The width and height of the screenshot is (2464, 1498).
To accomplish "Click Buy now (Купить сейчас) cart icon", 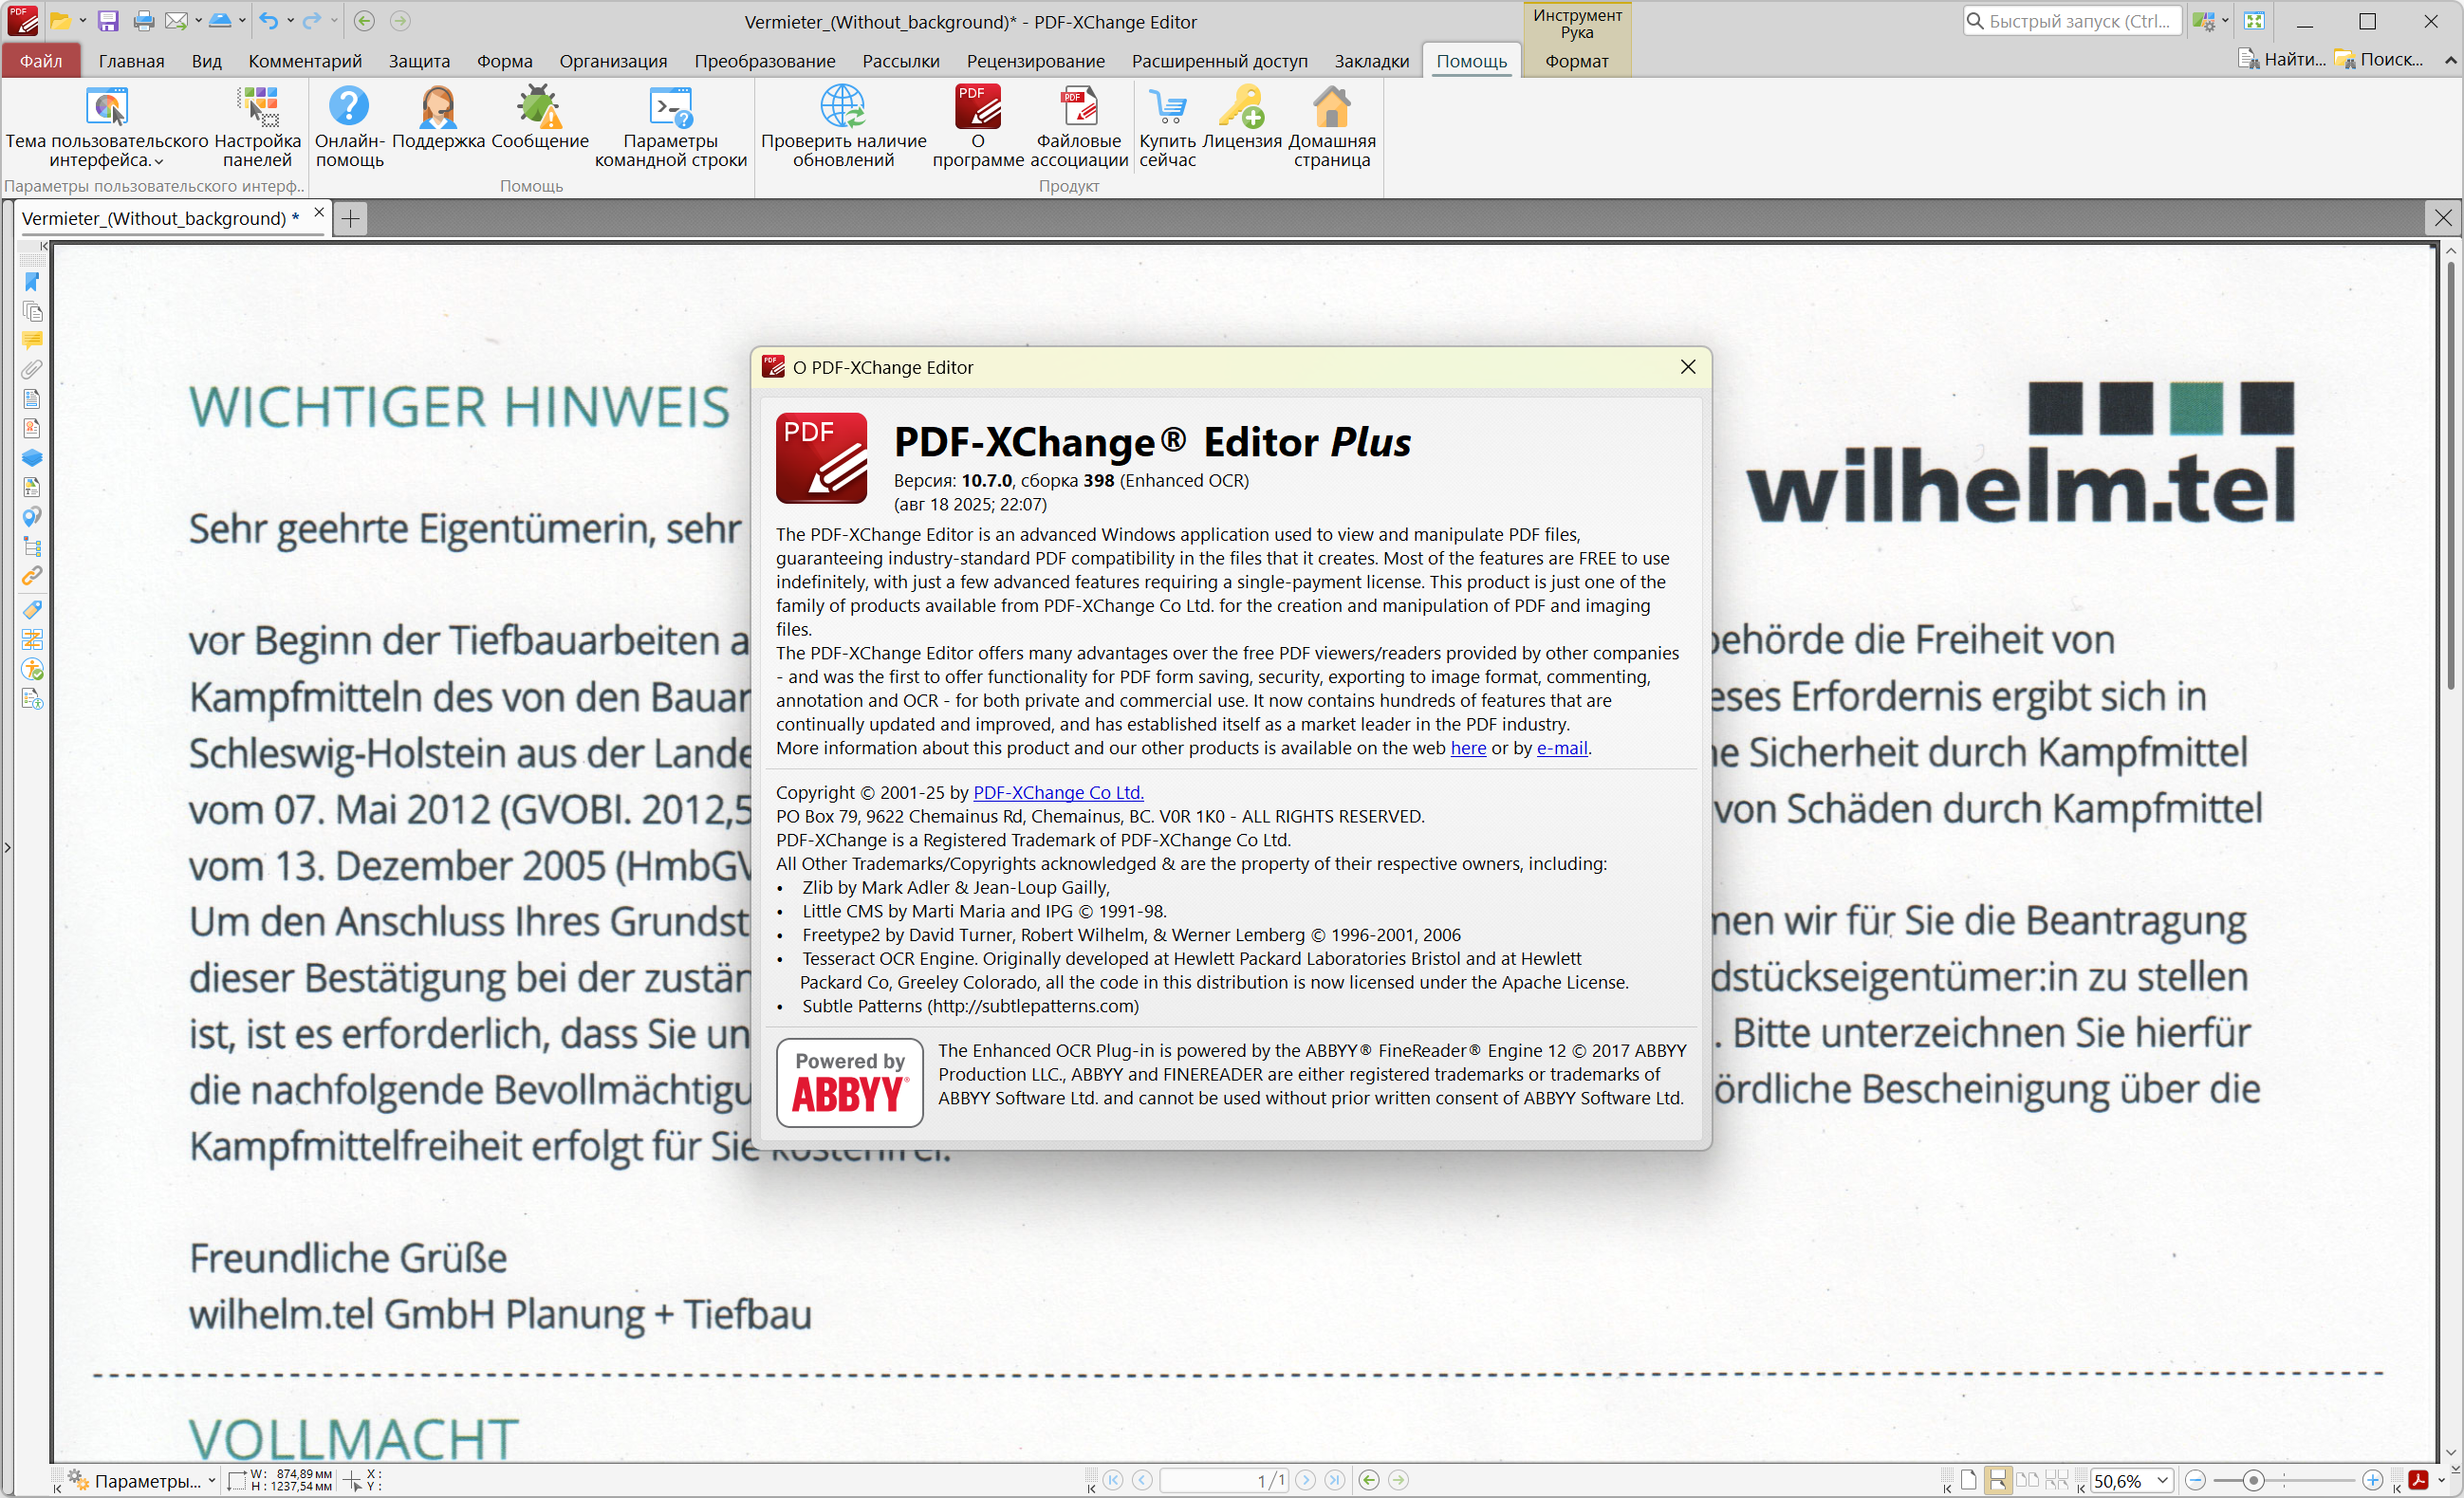I will point(1167,127).
